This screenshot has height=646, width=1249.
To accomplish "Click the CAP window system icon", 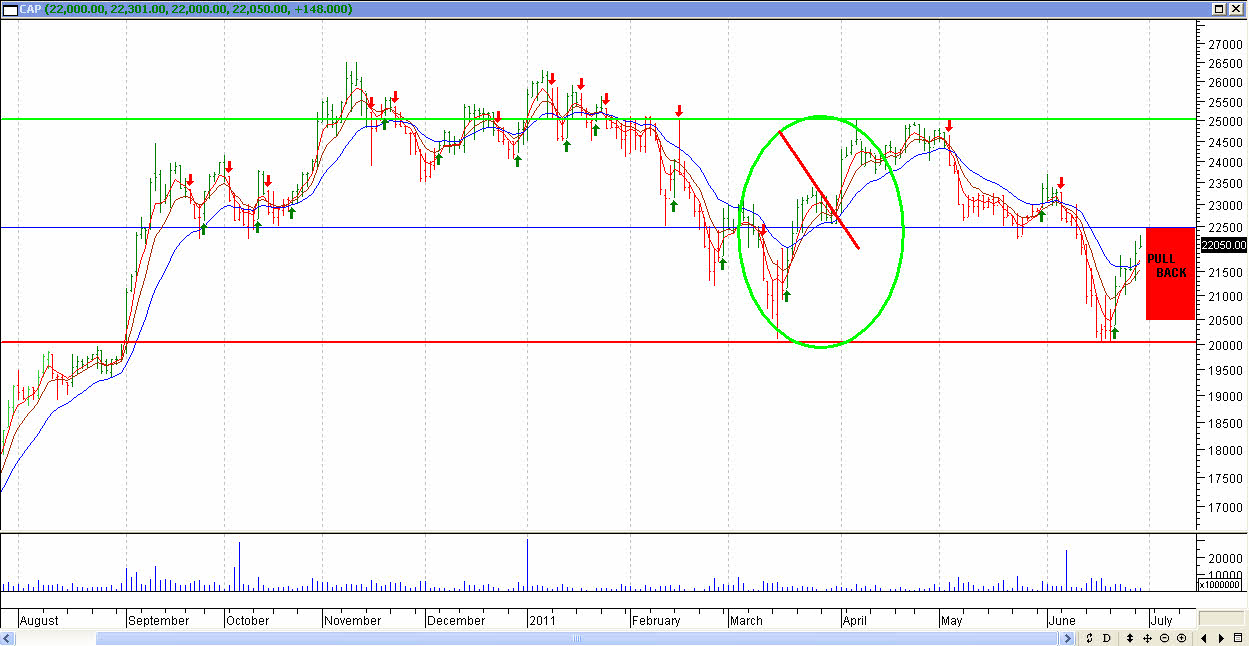I will (10, 9).
